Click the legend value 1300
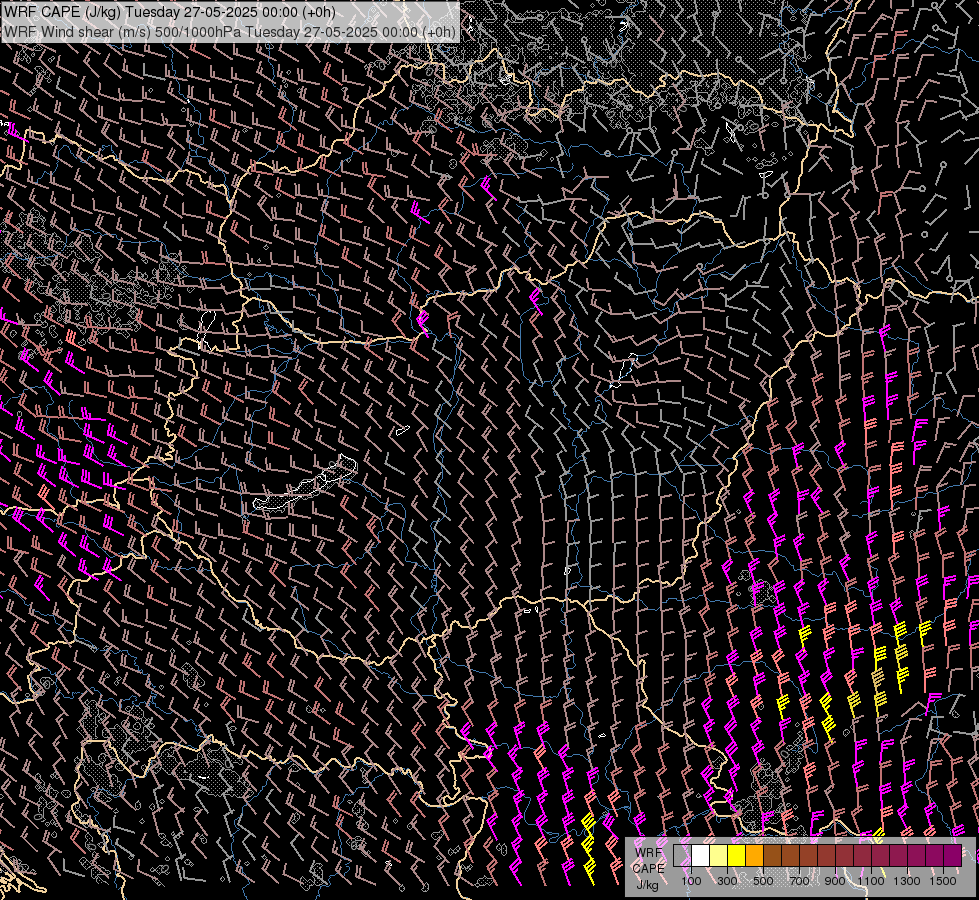 pyautogui.click(x=907, y=881)
